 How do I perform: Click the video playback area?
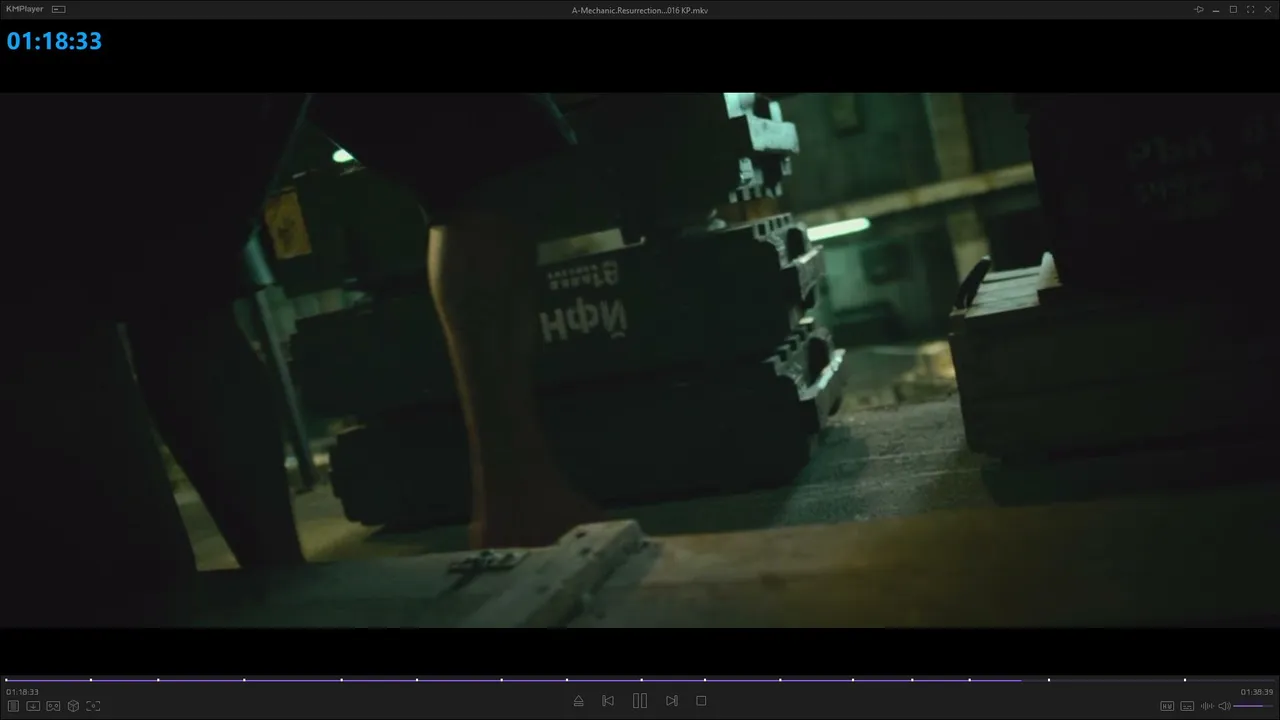tap(640, 360)
